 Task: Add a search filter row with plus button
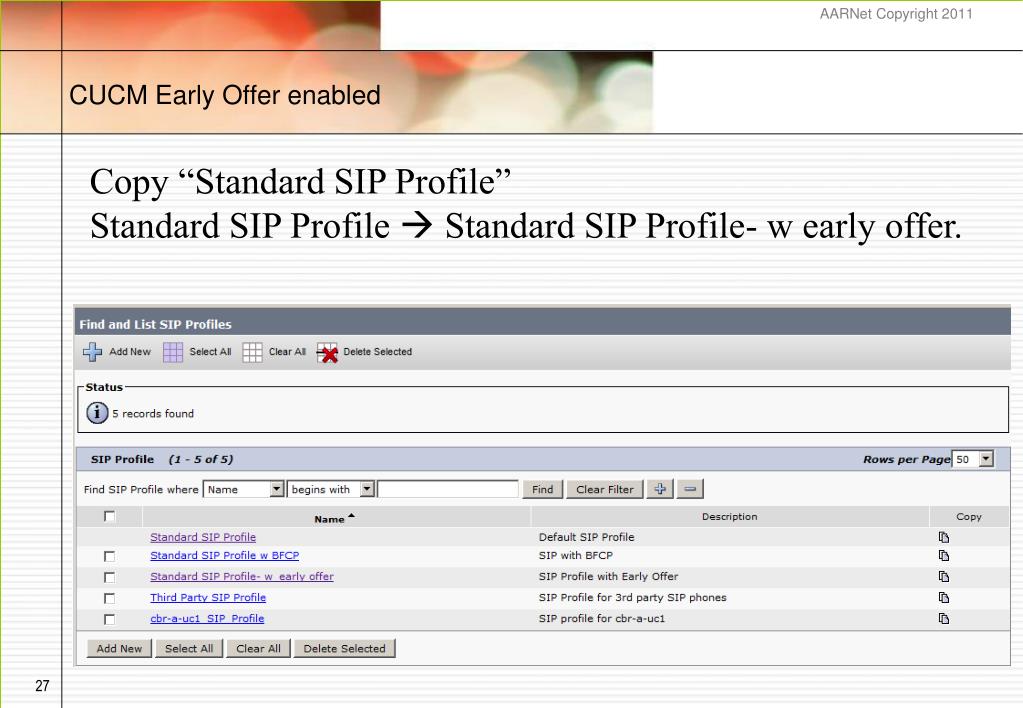click(660, 489)
